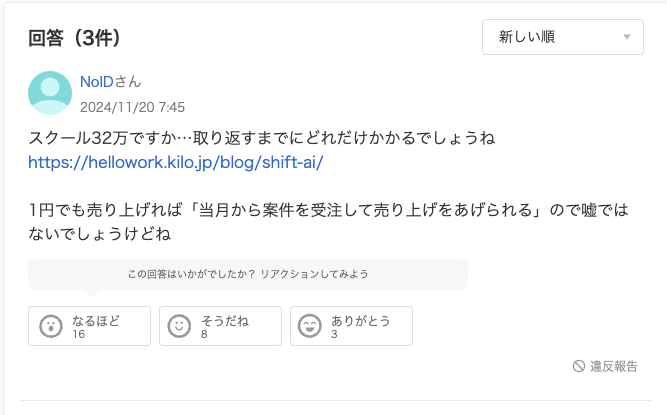Screen dimensions: 667x415
Task: Click NoID's teal avatar icon
Action: pyautogui.click(x=50, y=92)
